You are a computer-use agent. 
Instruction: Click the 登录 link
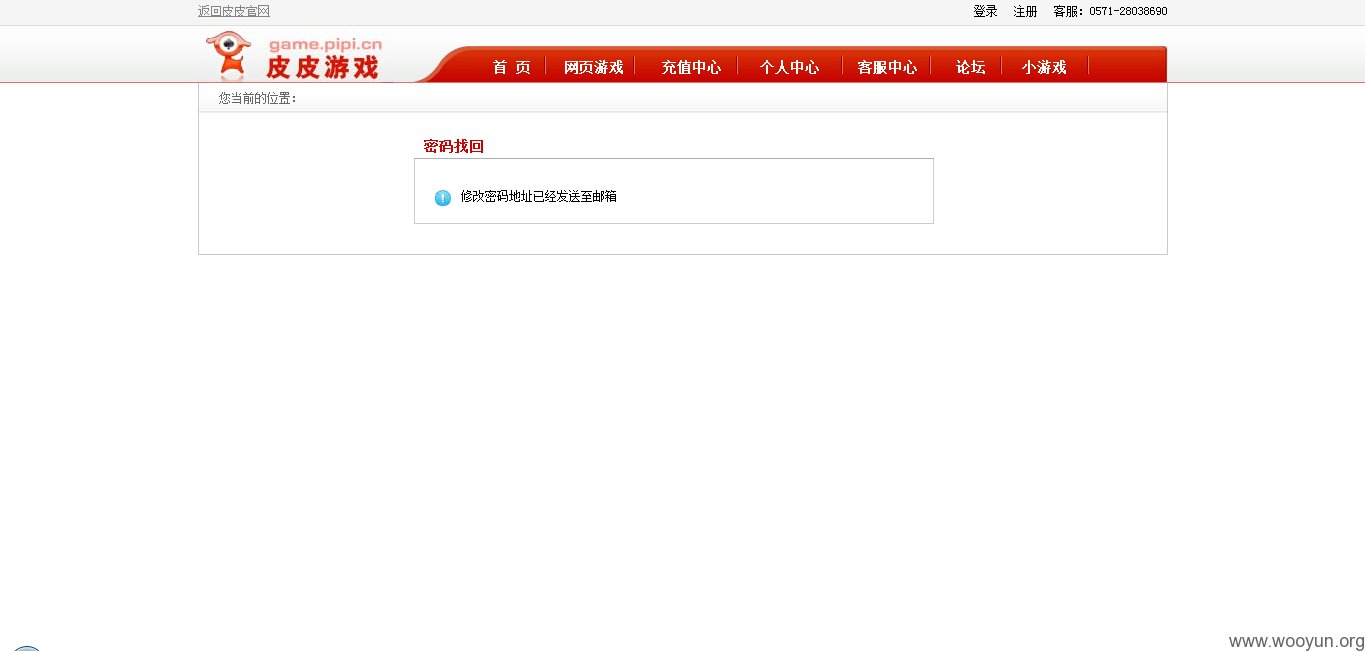[985, 11]
